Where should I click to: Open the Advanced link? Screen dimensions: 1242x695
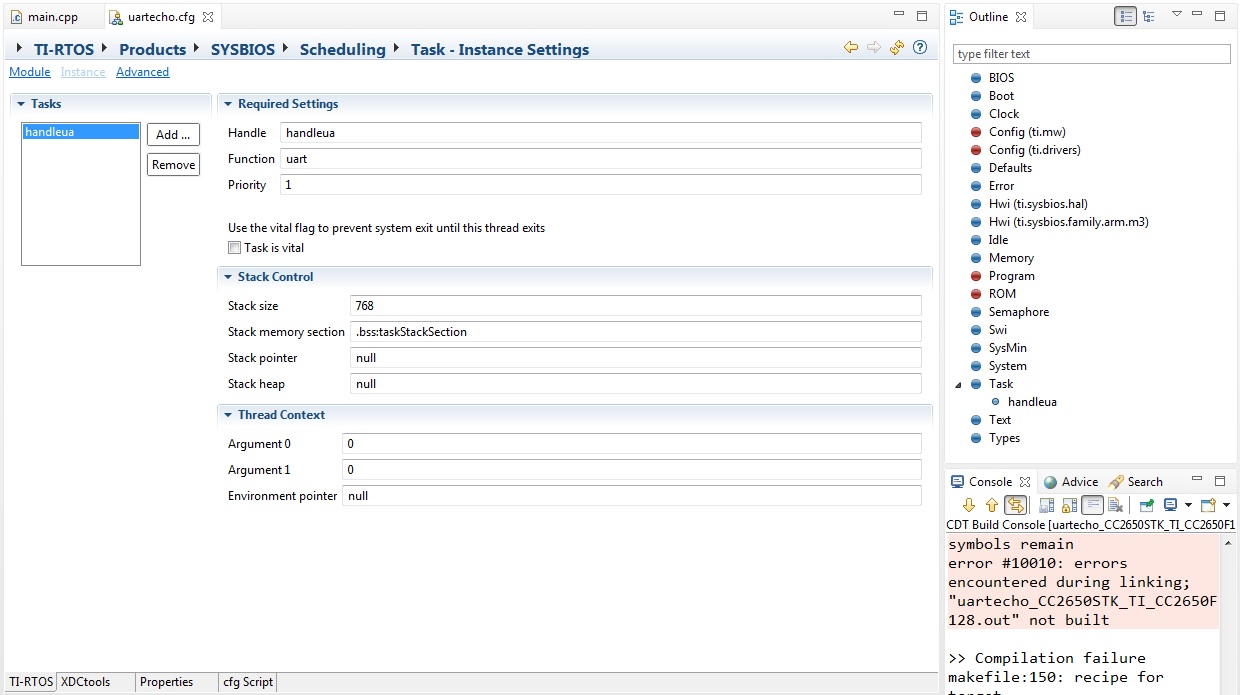[x=142, y=72]
